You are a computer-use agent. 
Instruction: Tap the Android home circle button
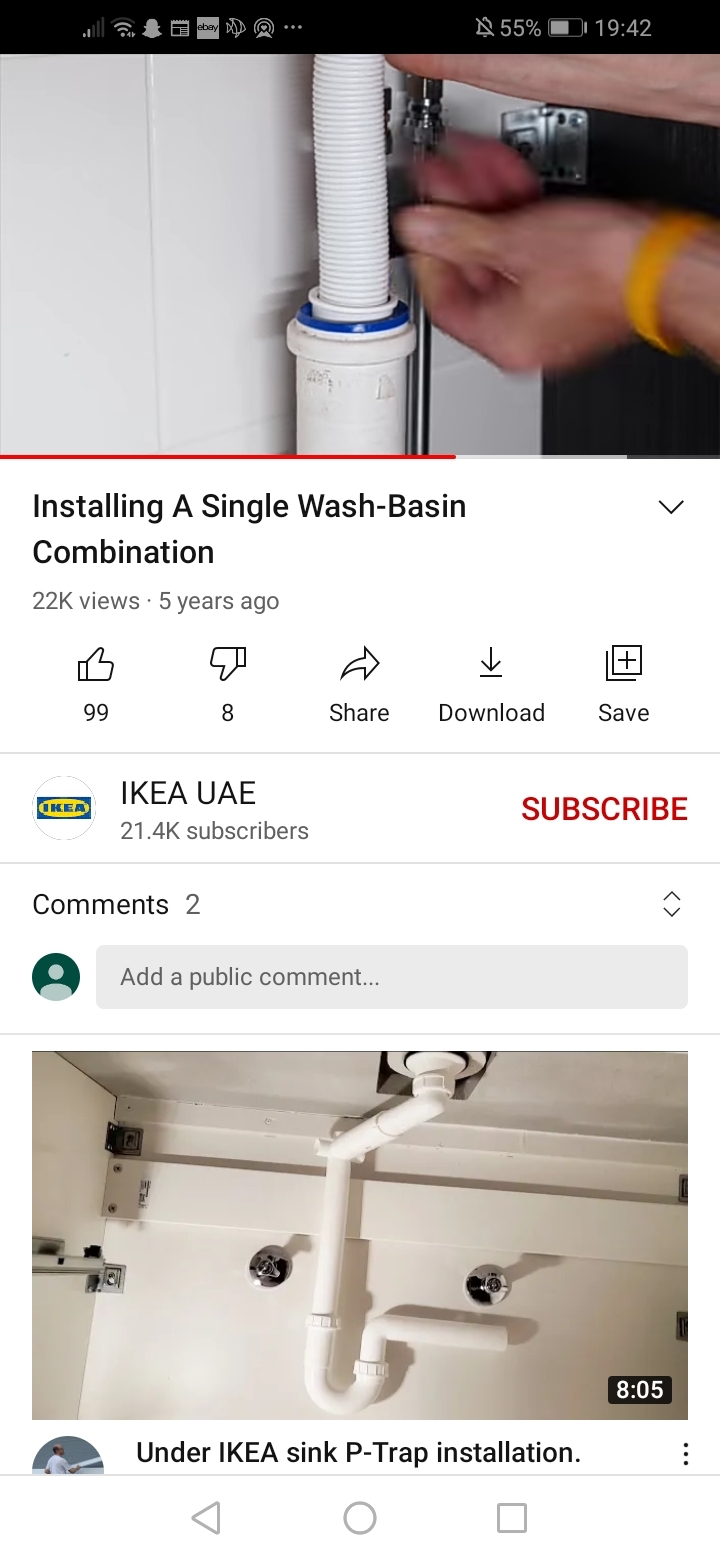click(360, 1518)
